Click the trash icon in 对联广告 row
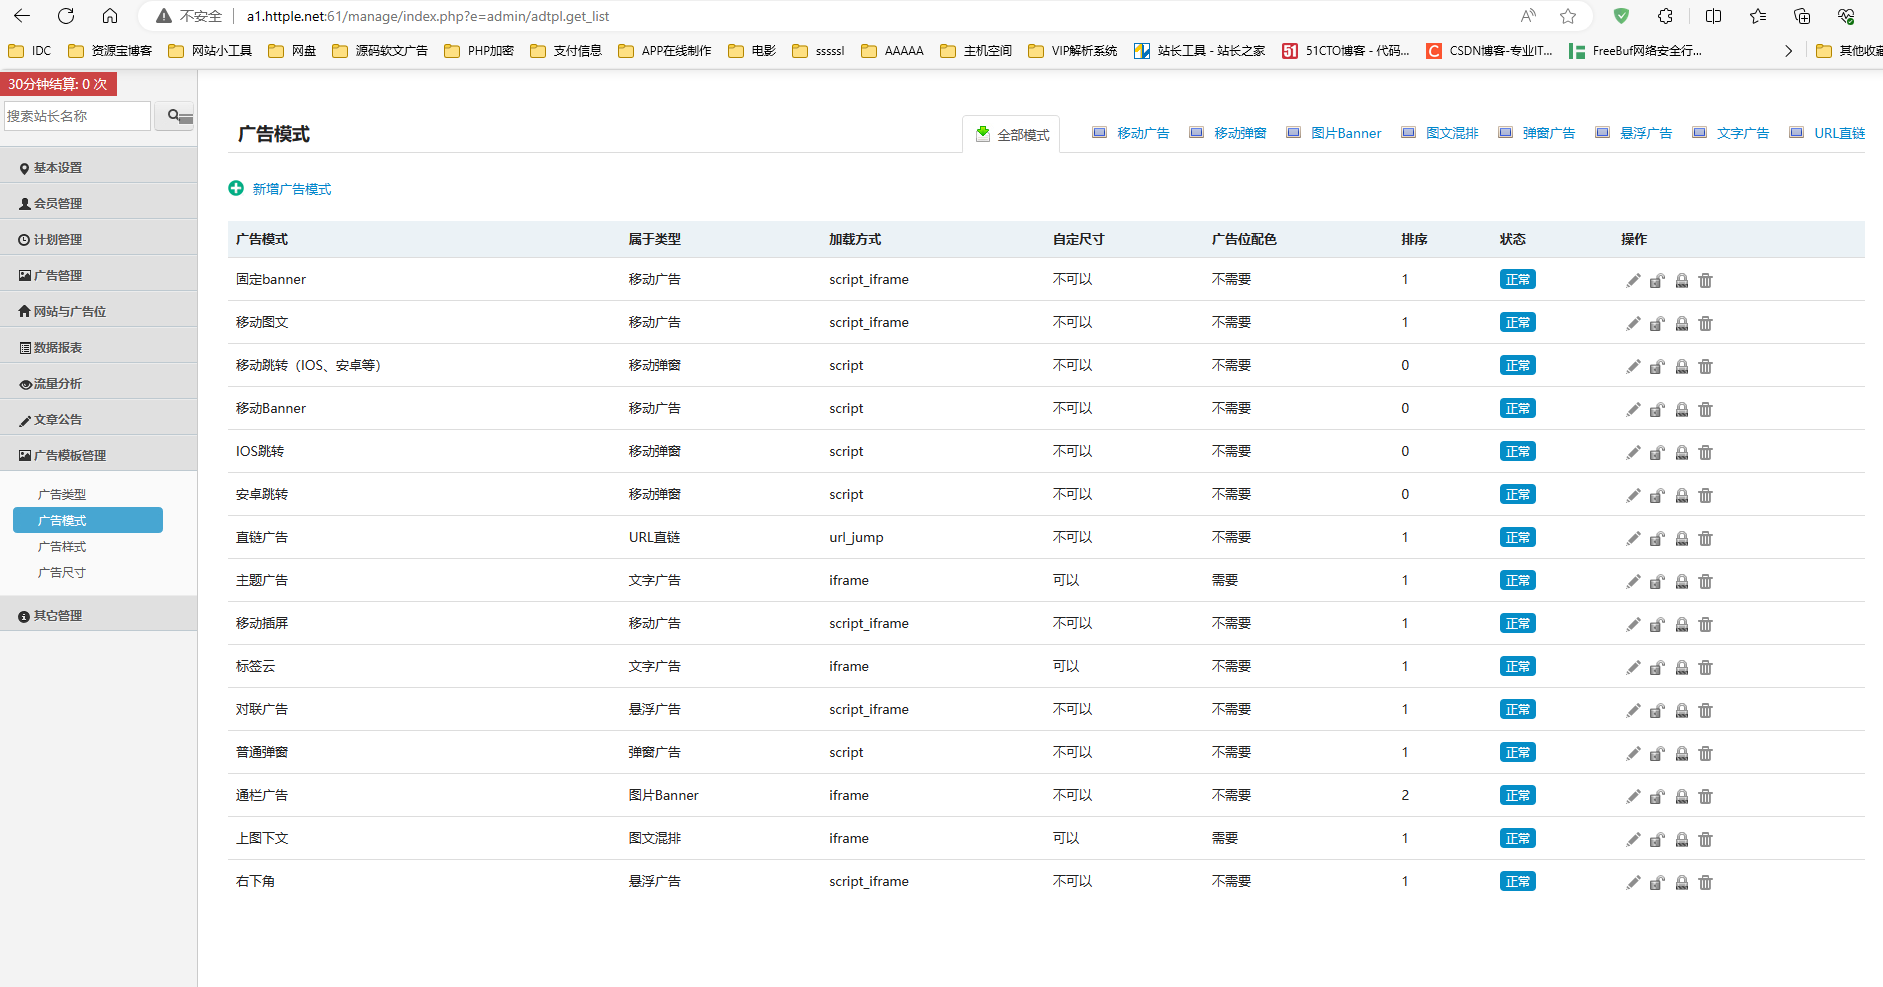 (x=1706, y=711)
